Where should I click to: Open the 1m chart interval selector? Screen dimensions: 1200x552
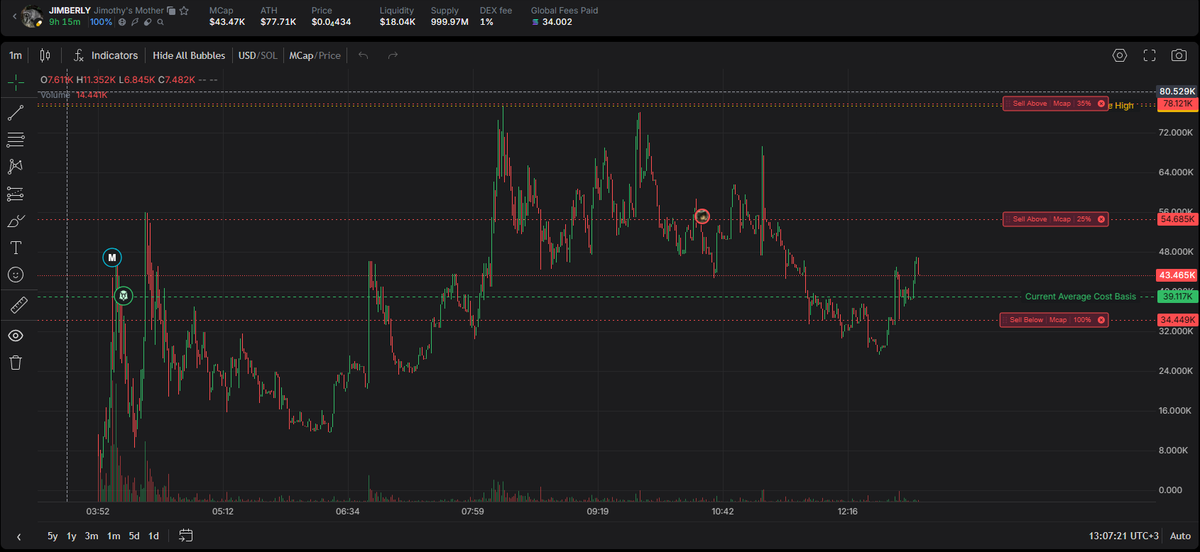15,56
